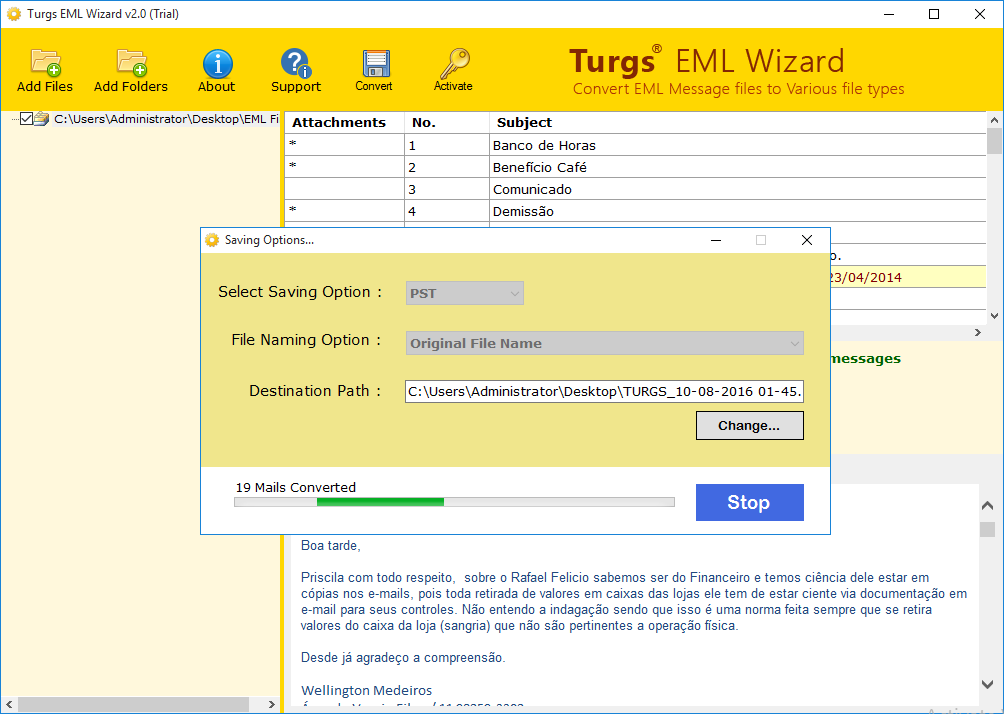The height and width of the screenshot is (714, 1004).
Task: Click the 19 Mails Converted status text
Action: point(296,487)
